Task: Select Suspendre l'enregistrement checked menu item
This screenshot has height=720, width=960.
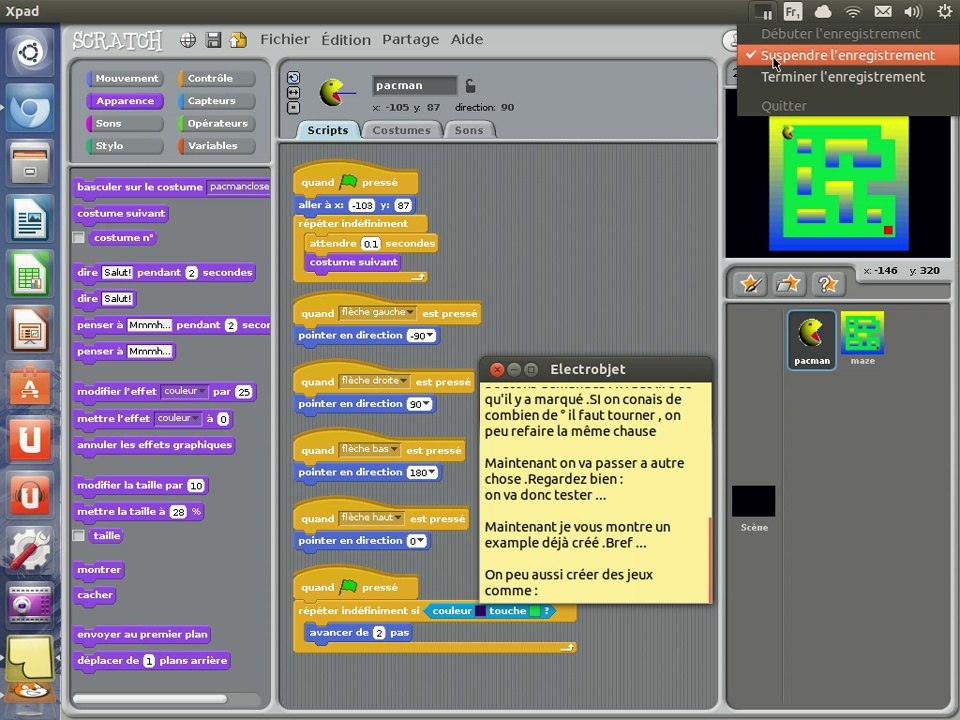Action: [x=847, y=55]
